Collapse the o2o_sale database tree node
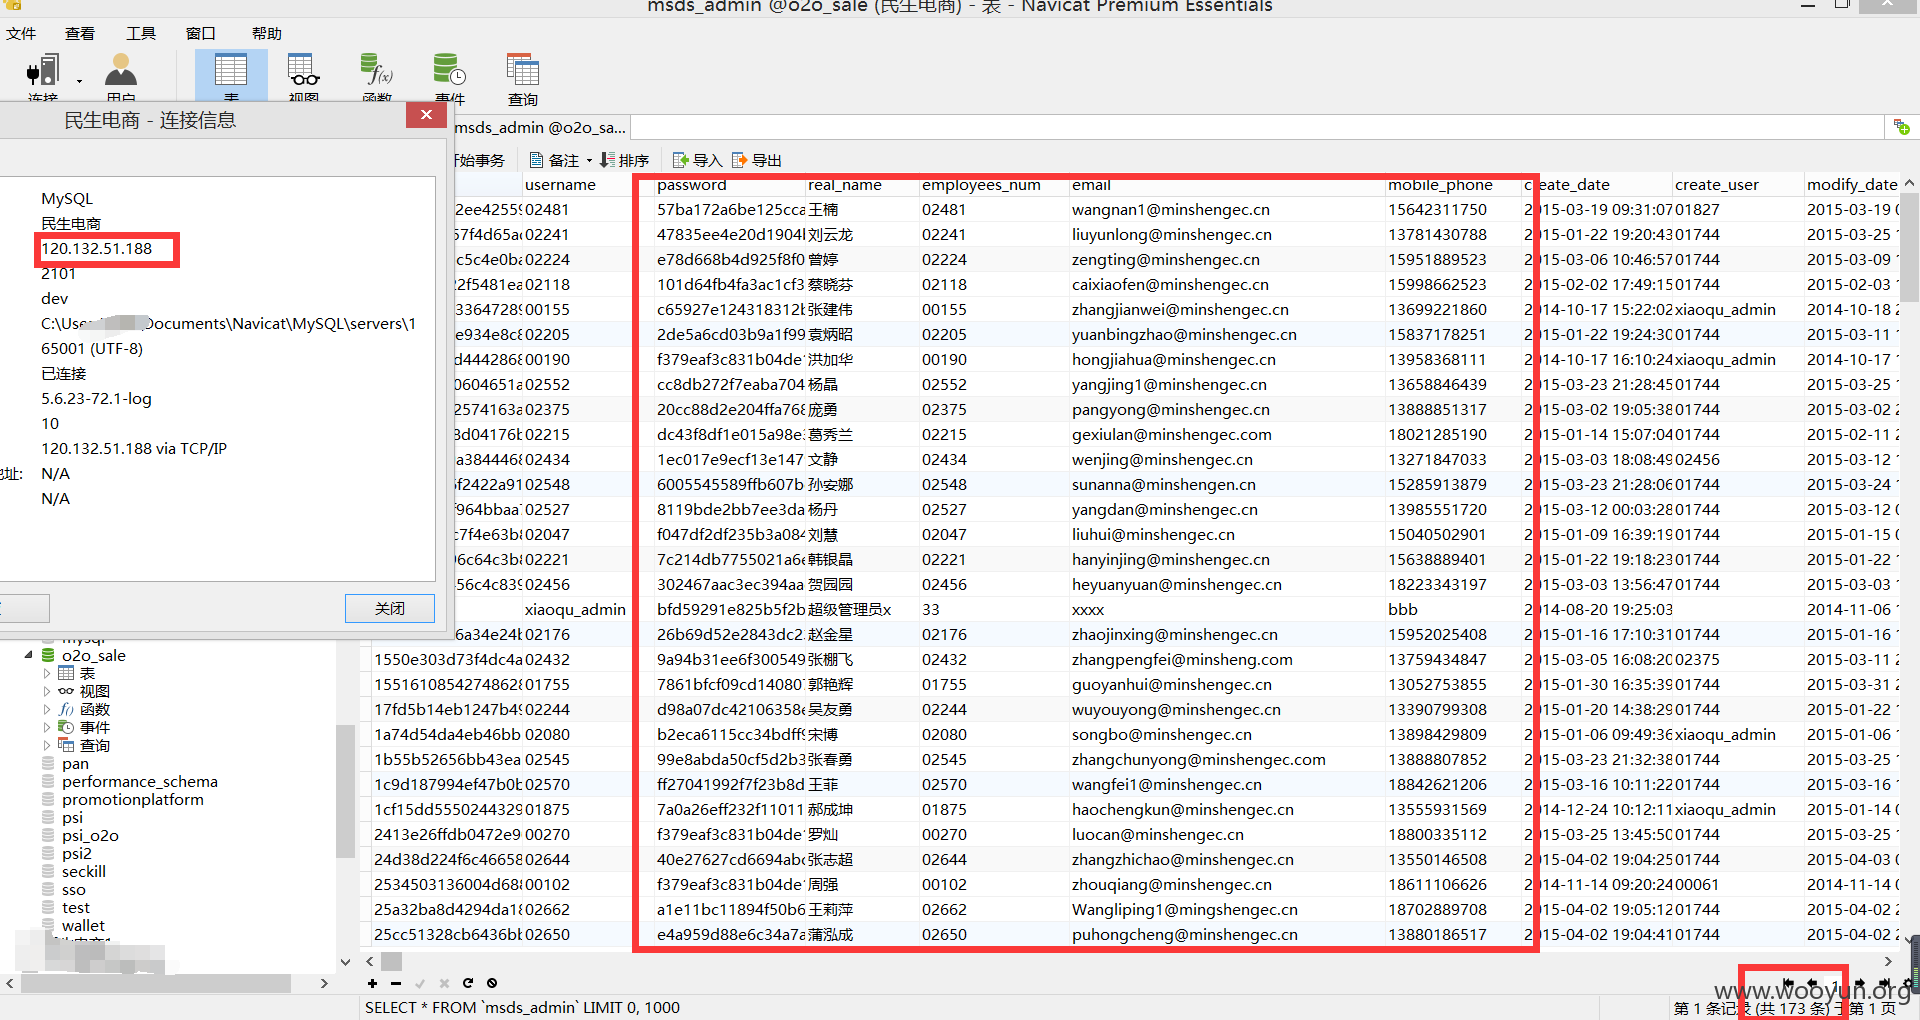1920x1020 pixels. pyautogui.click(x=28, y=656)
